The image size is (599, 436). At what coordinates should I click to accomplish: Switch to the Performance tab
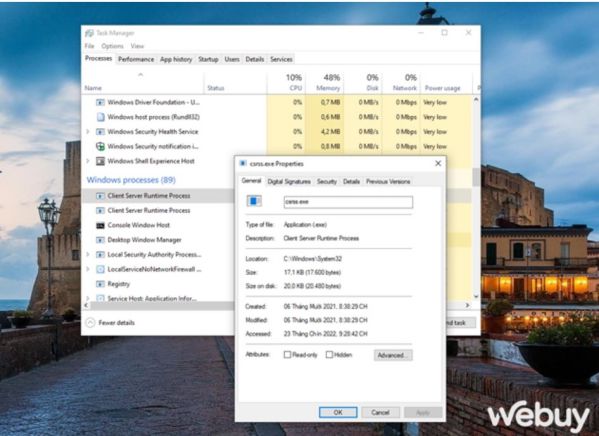click(136, 59)
